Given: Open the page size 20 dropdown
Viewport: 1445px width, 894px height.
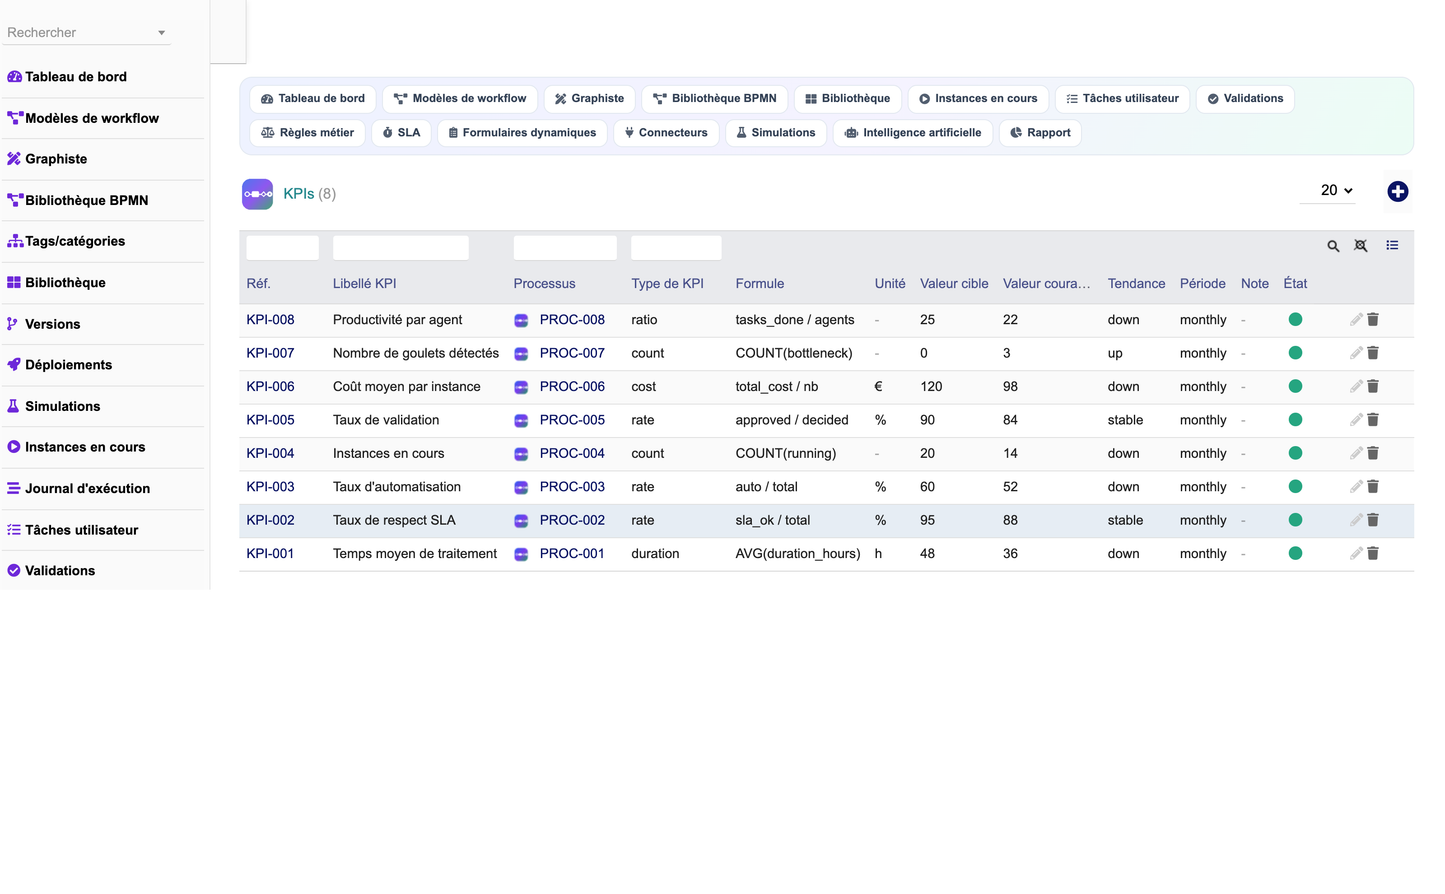Looking at the screenshot, I should tap(1328, 190).
